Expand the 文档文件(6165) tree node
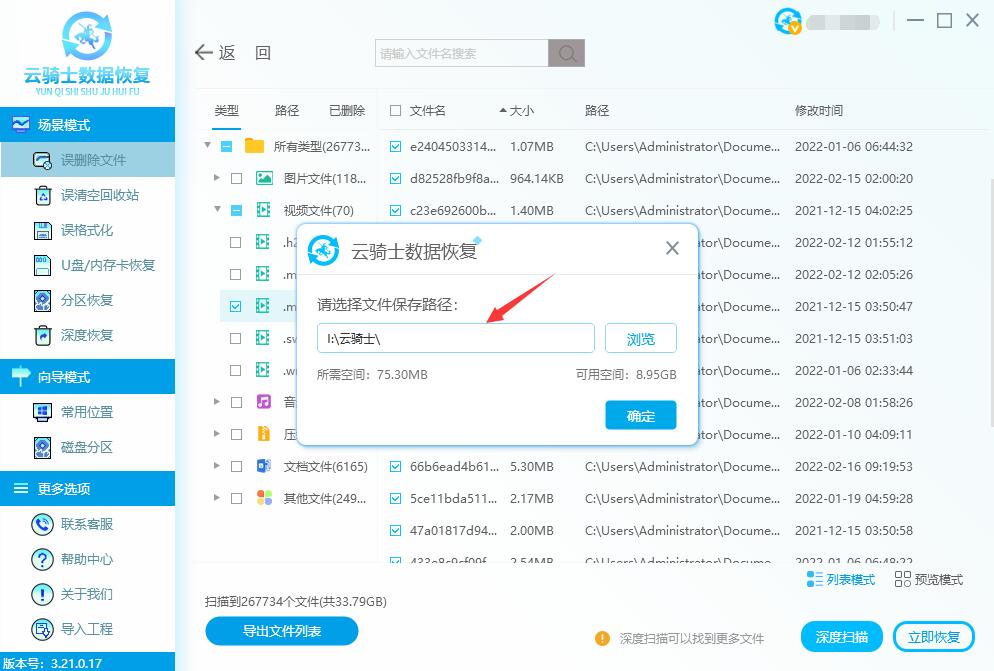 click(217, 466)
